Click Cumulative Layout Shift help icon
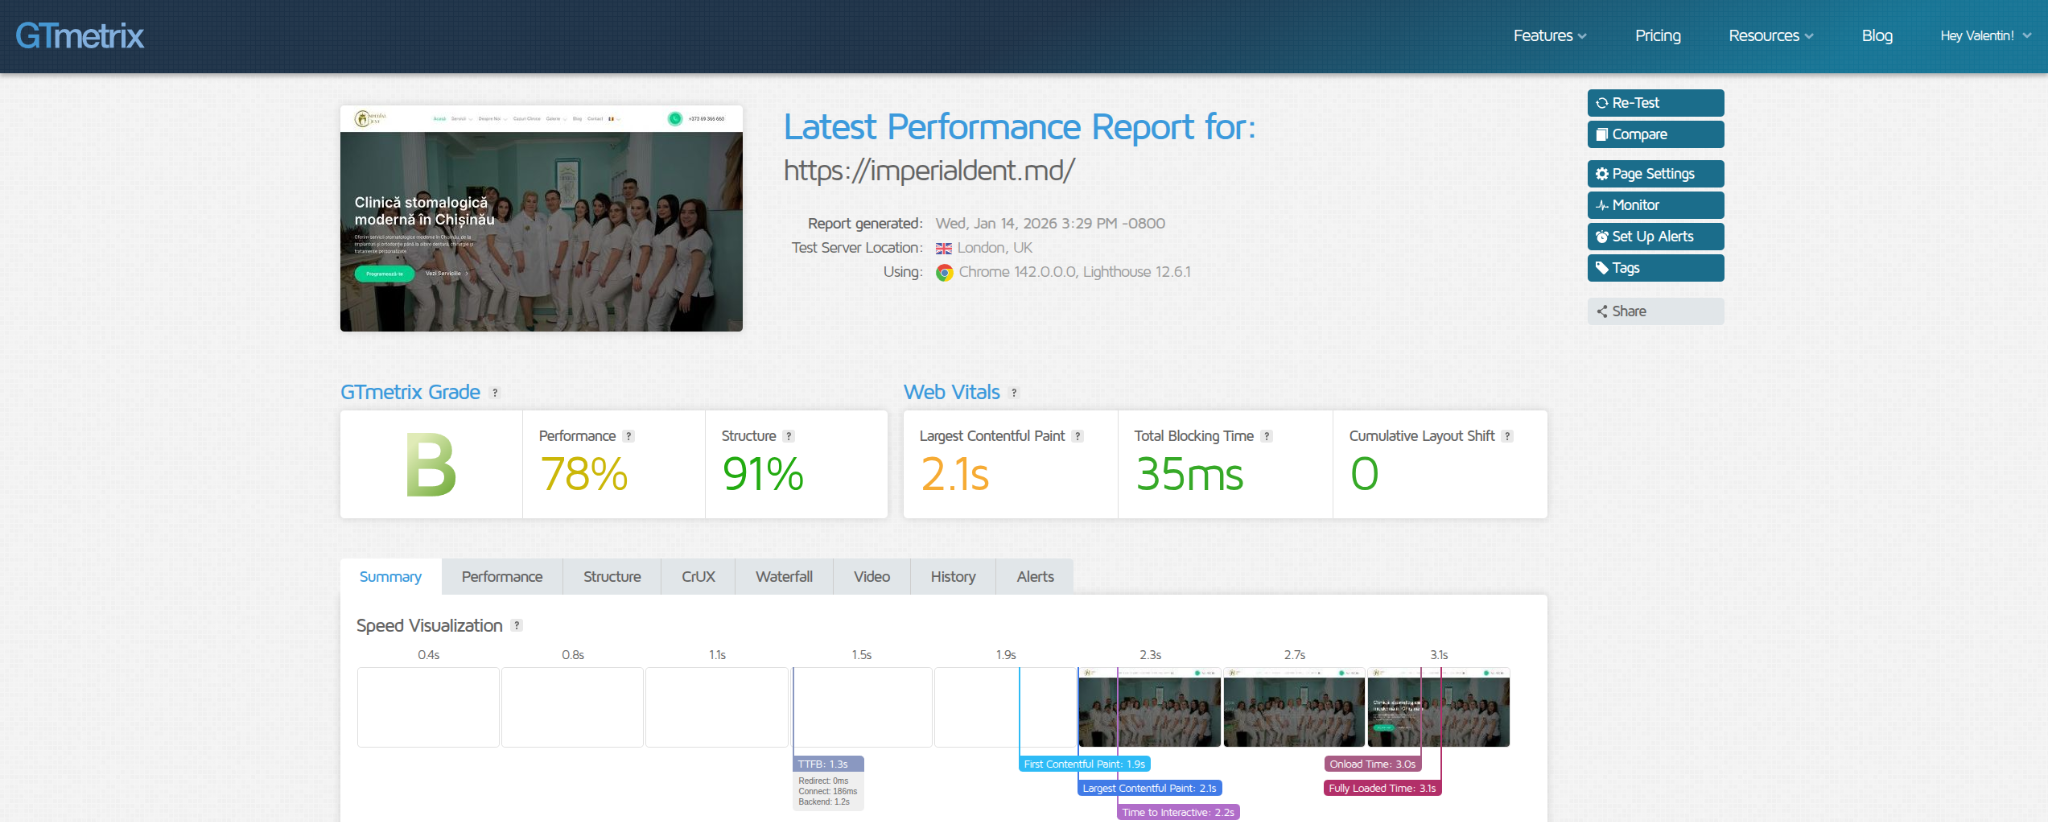 (x=1508, y=436)
